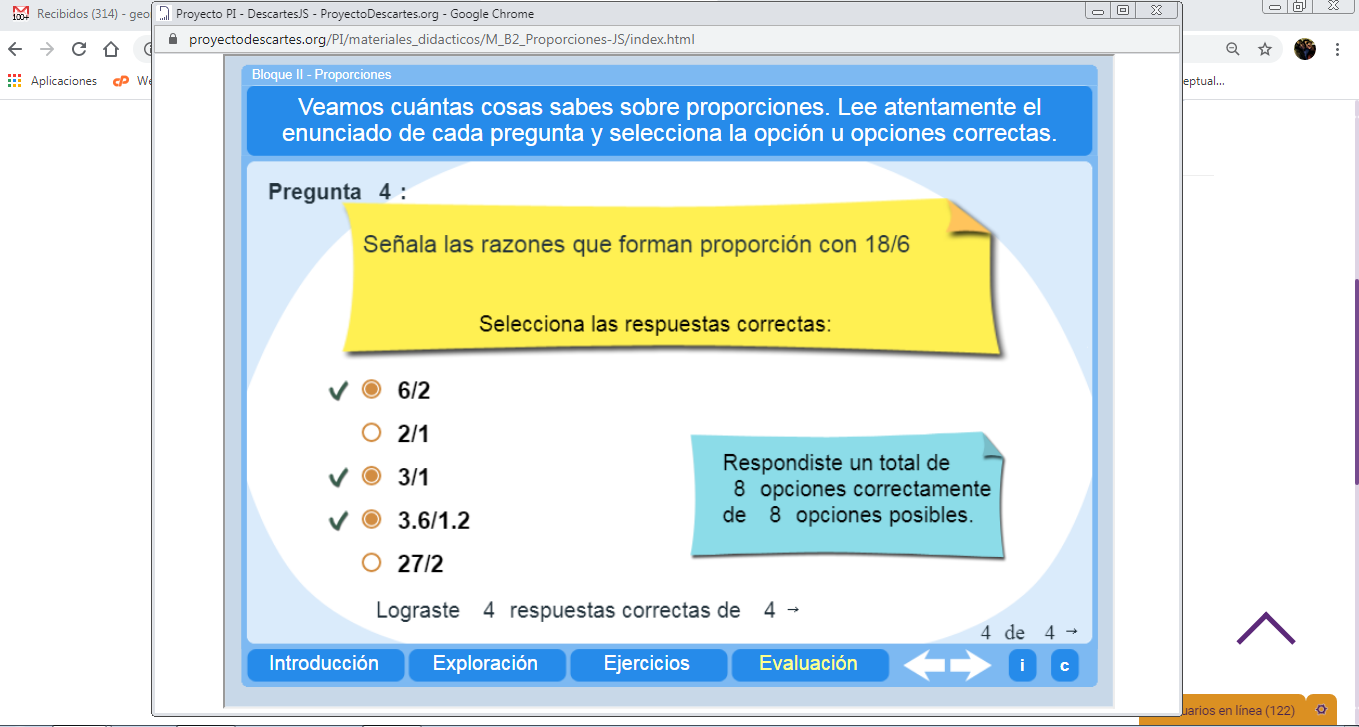This screenshot has width=1359, height=727.
Task: Click back arrow in background Chrome window
Action: point(16,49)
